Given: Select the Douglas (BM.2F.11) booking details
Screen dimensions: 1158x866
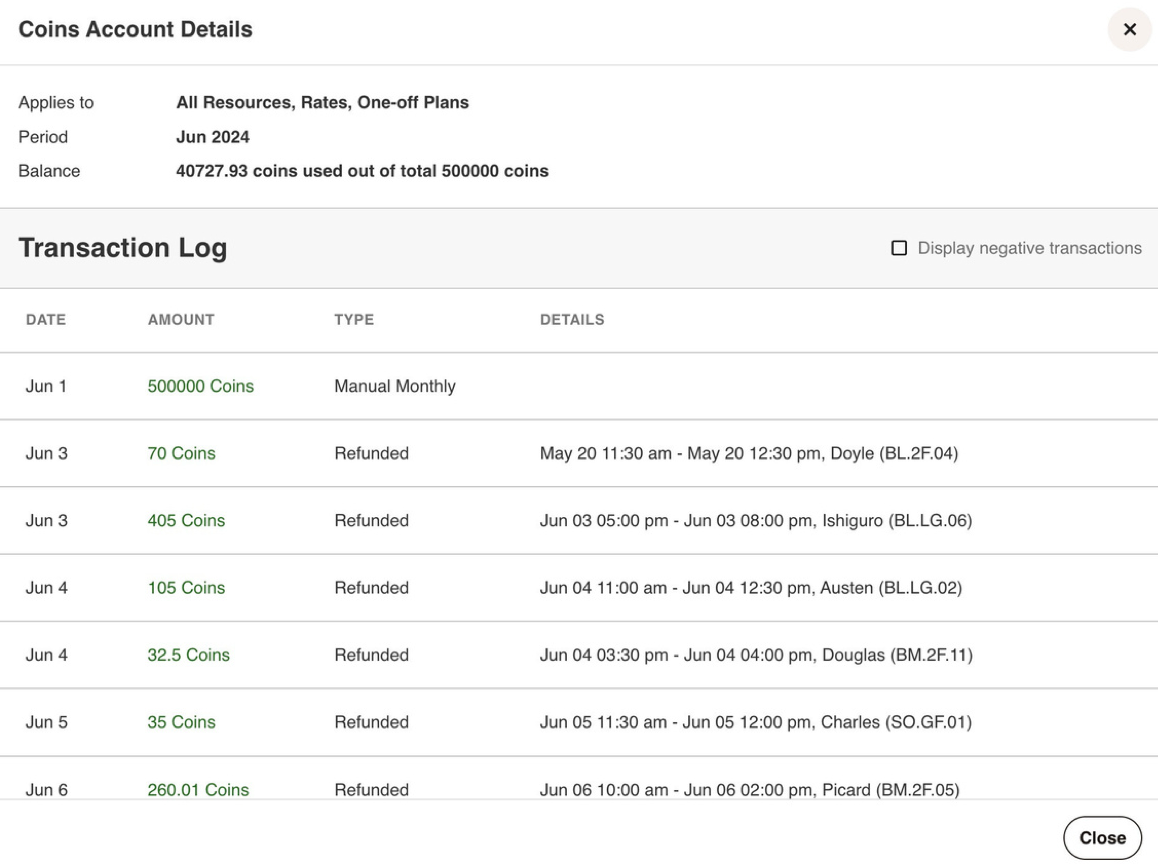Looking at the screenshot, I should click(x=756, y=655).
